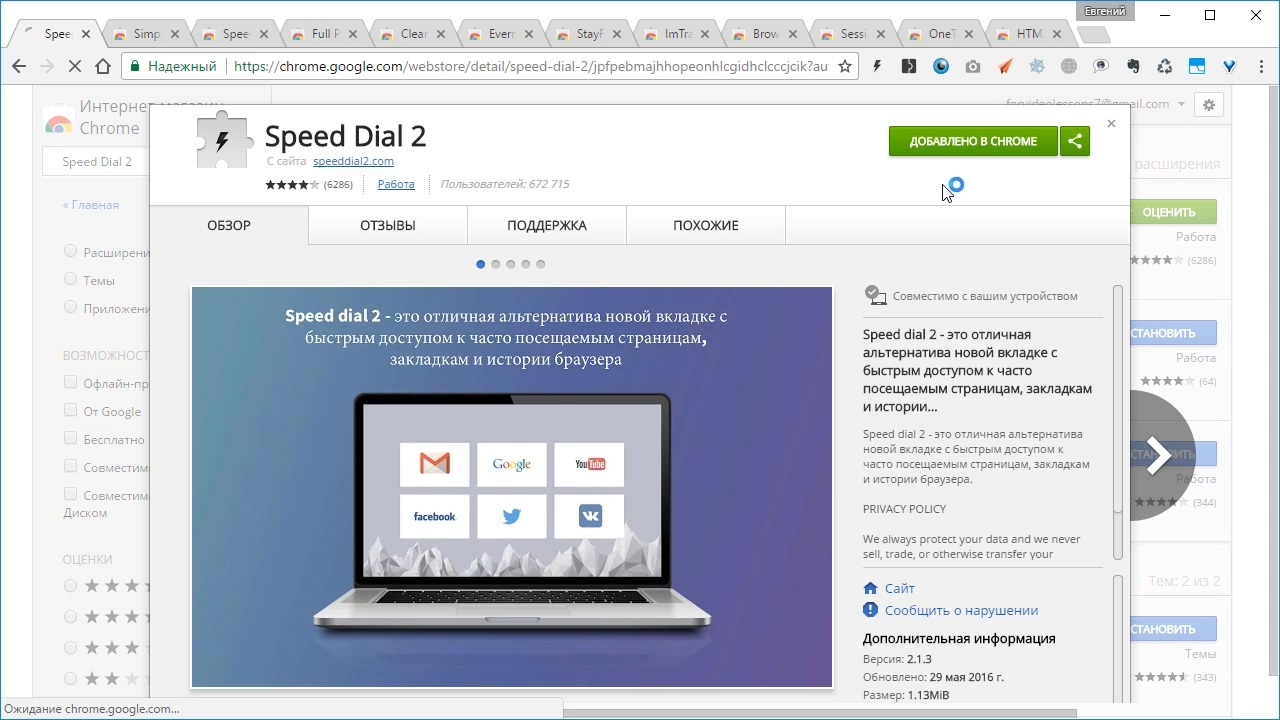Click the gray globe extension icon
This screenshot has height=720, width=1280.
coord(1069,67)
